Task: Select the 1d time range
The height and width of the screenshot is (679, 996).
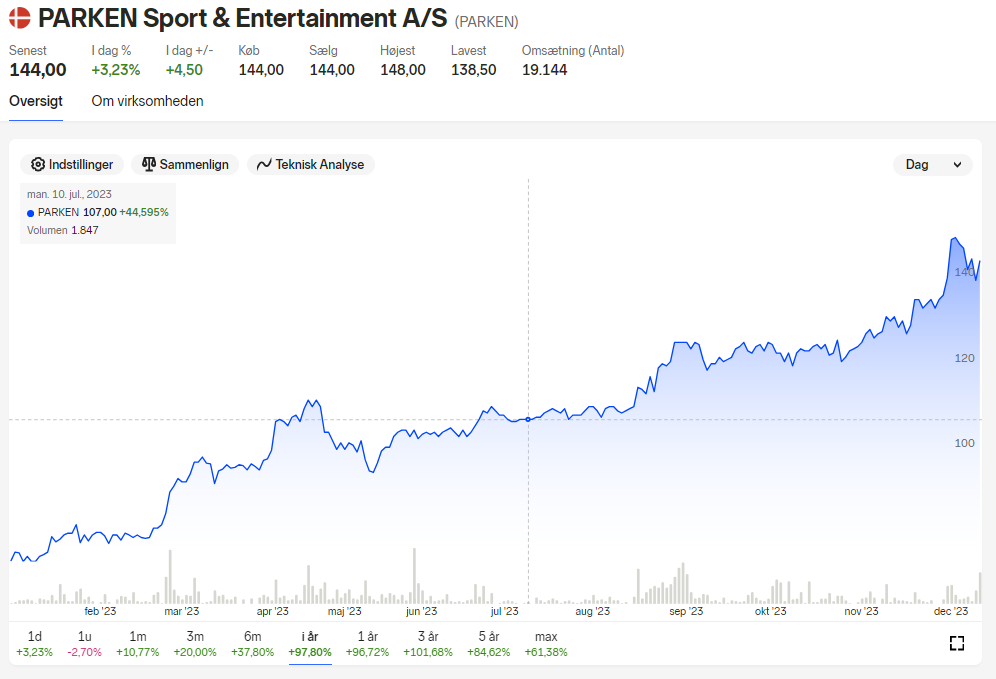Action: (x=34, y=643)
